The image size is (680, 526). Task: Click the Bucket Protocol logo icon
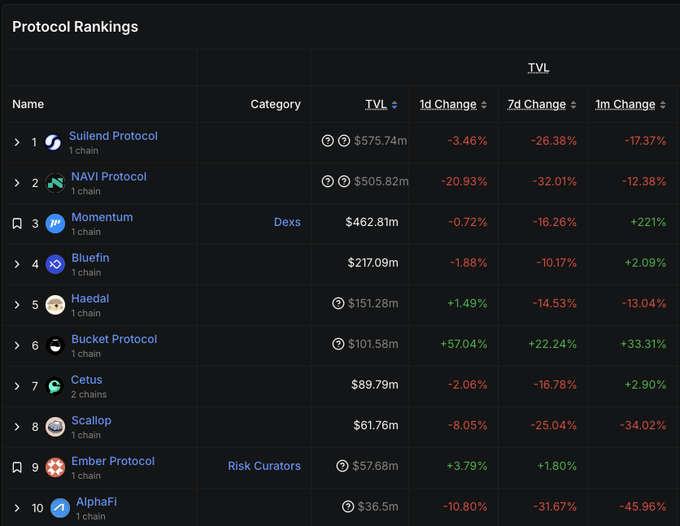tap(55, 346)
